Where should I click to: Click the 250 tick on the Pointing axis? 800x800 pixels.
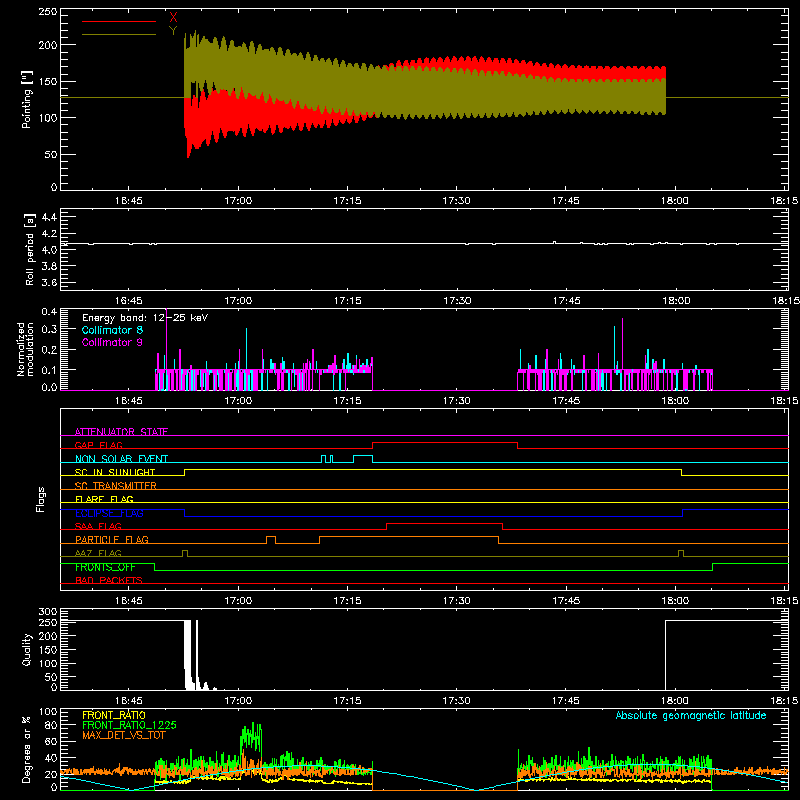(48, 12)
